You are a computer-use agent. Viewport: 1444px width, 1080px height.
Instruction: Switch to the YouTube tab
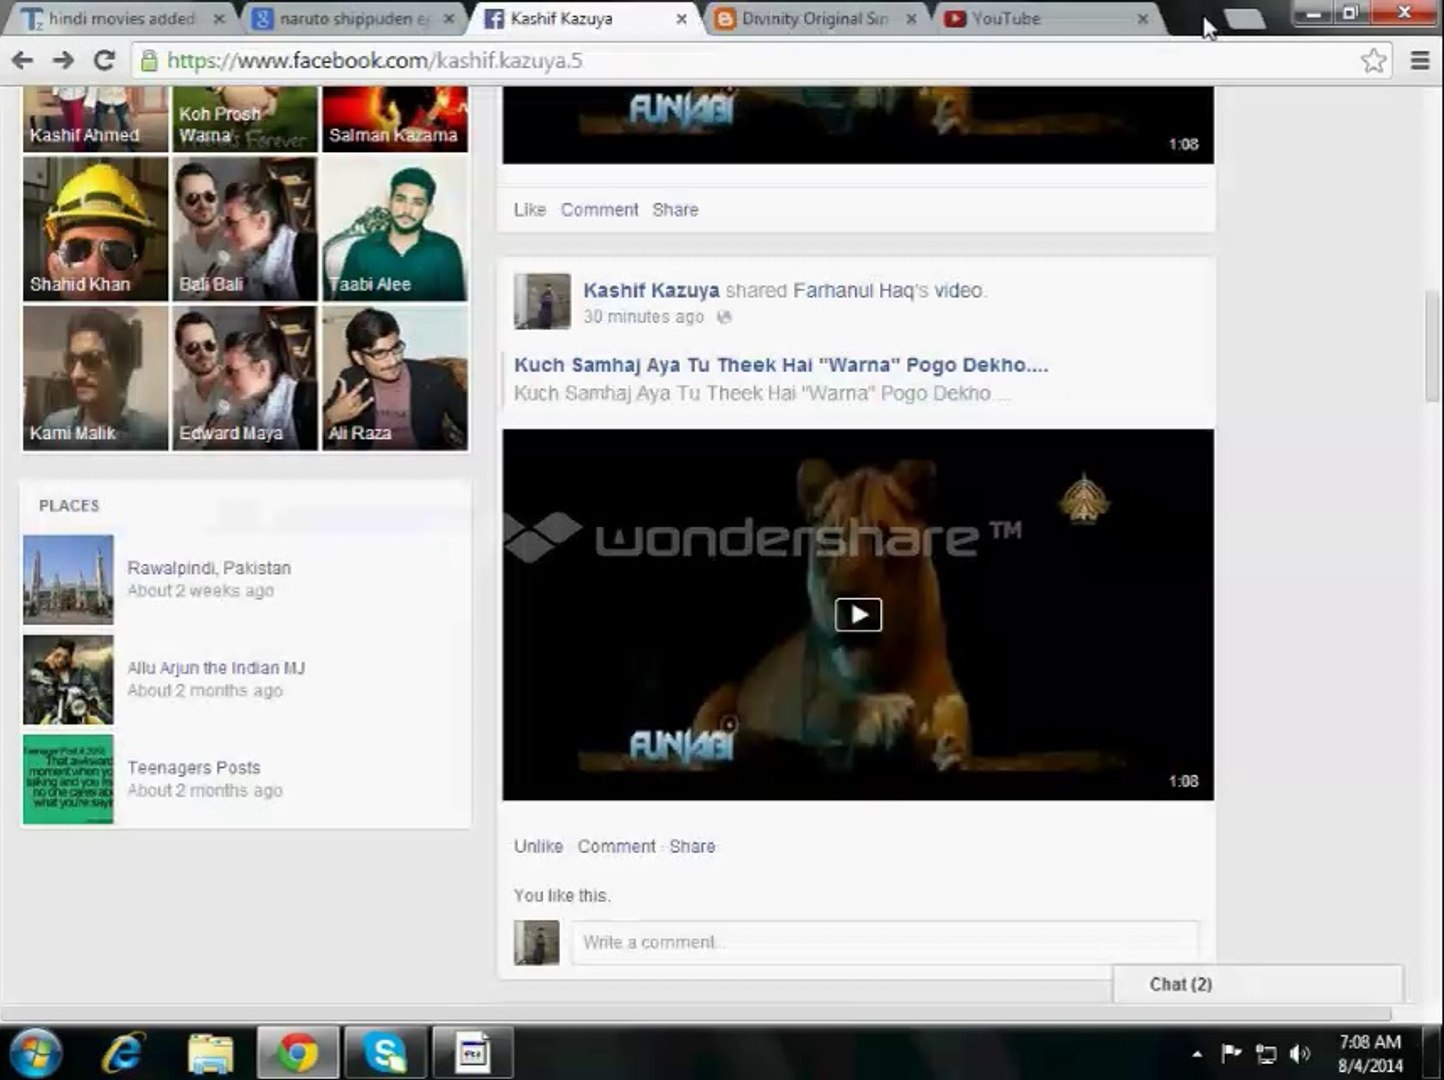[1045, 18]
